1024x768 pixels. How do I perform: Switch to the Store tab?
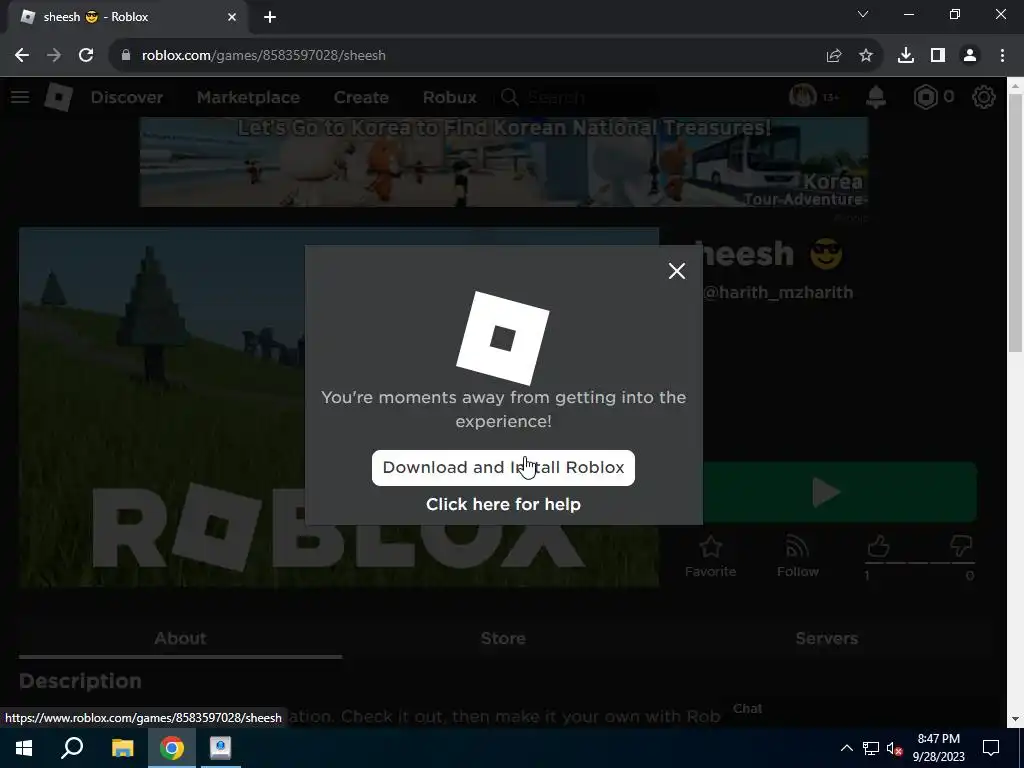pyautogui.click(x=503, y=638)
